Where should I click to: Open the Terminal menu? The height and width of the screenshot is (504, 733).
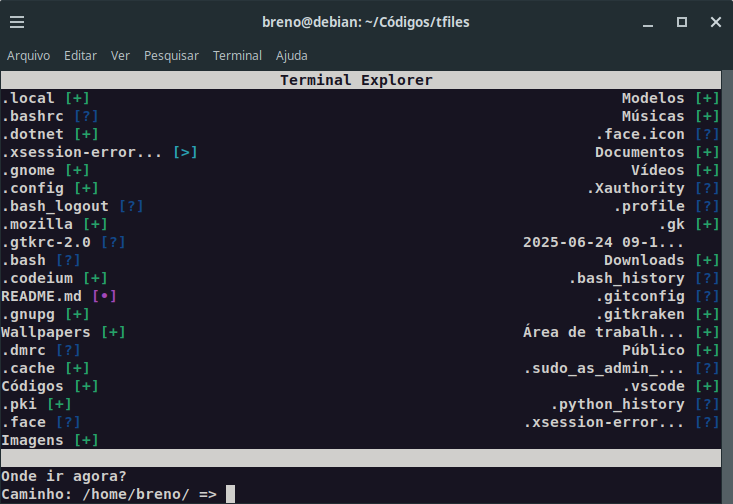pos(237,56)
